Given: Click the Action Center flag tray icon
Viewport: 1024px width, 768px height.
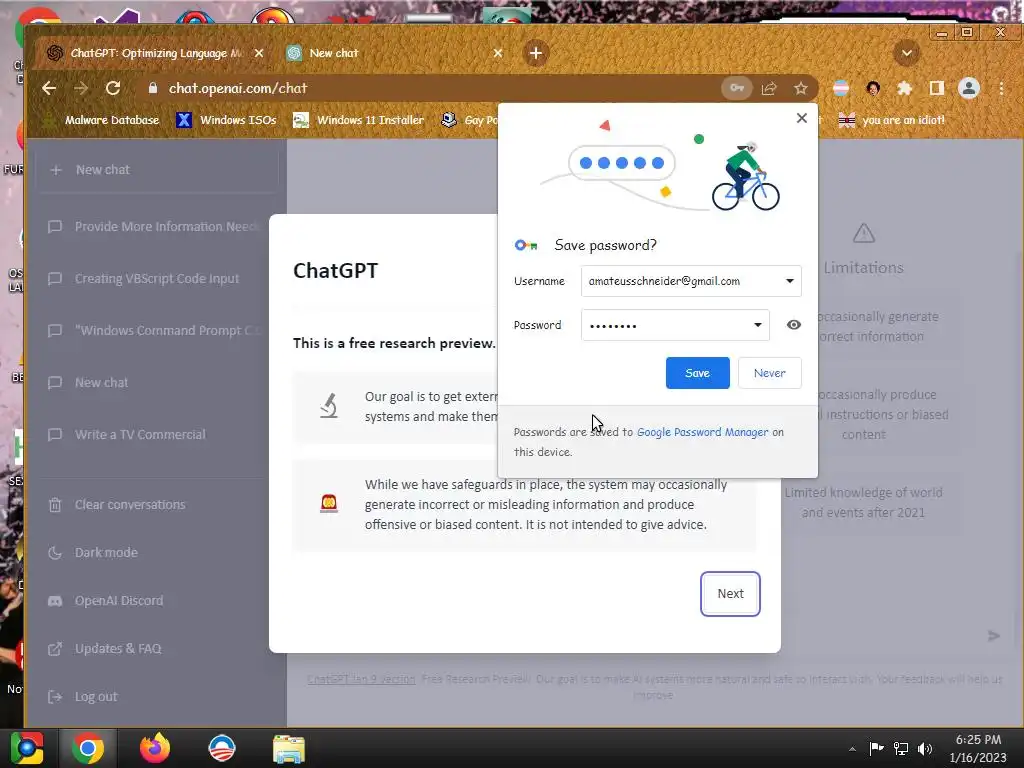Looking at the screenshot, I should [x=876, y=748].
